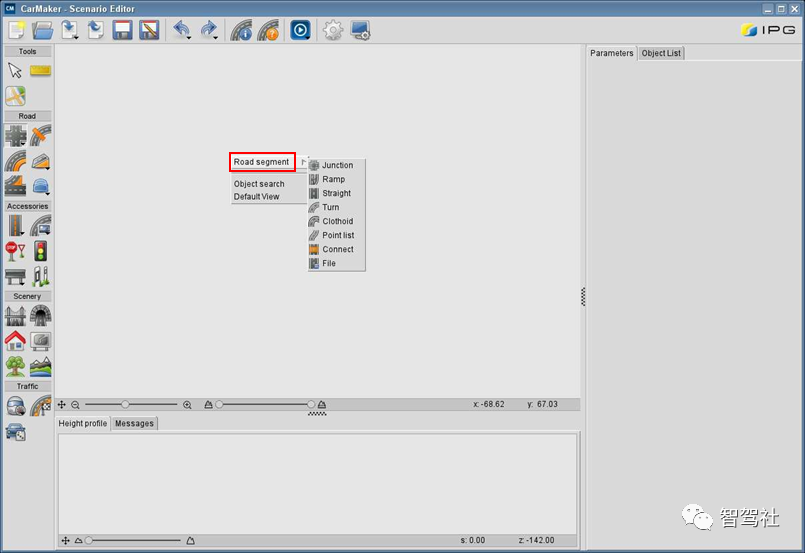Select the billboard sign scenery tool
The image size is (805, 553).
click(x=41, y=341)
